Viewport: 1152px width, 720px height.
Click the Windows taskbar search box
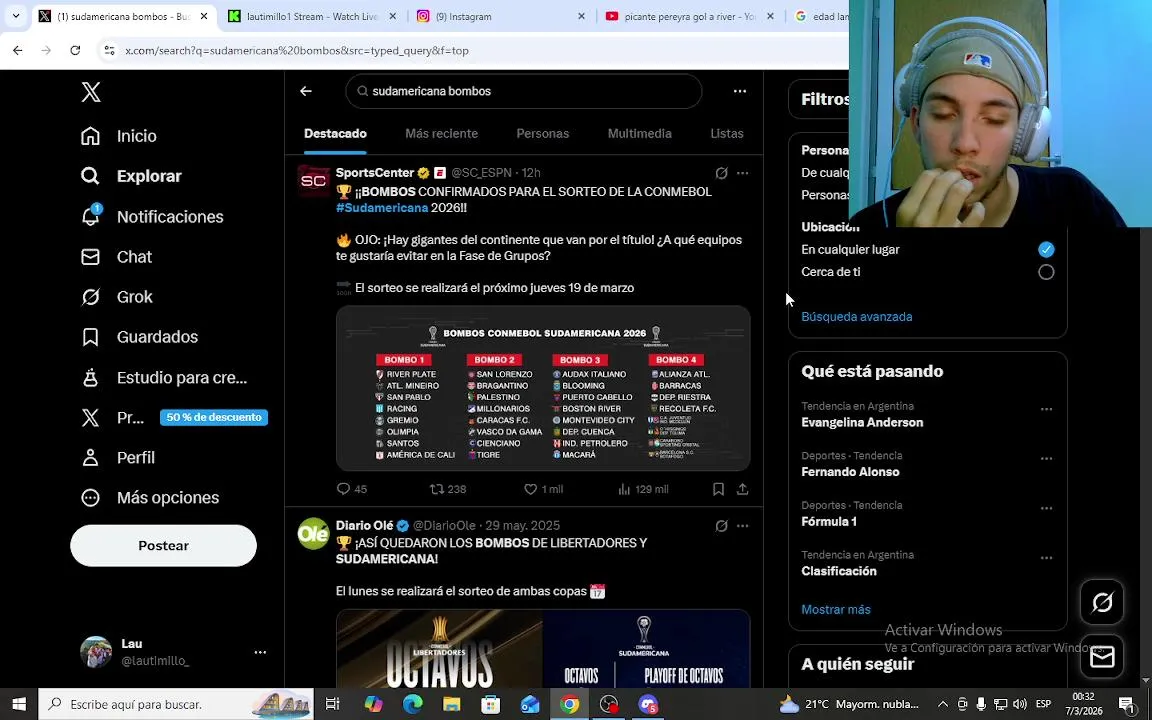tap(176, 705)
